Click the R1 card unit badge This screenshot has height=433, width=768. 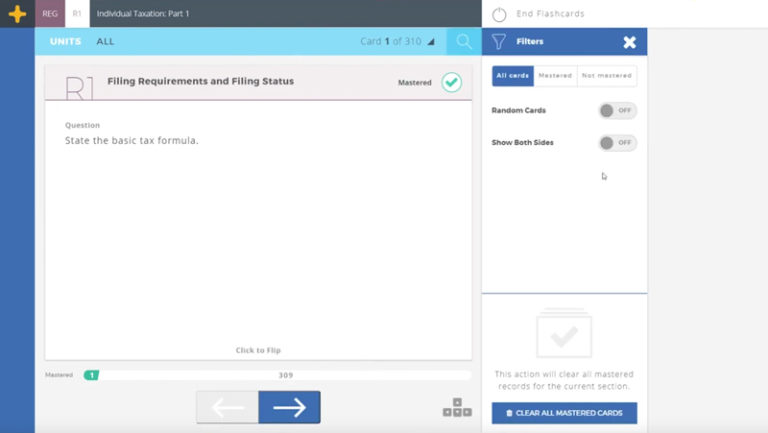[78, 88]
